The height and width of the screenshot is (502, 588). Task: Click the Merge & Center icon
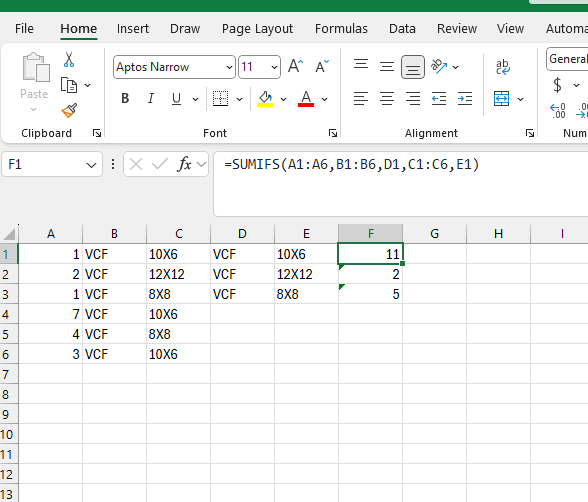click(501, 99)
